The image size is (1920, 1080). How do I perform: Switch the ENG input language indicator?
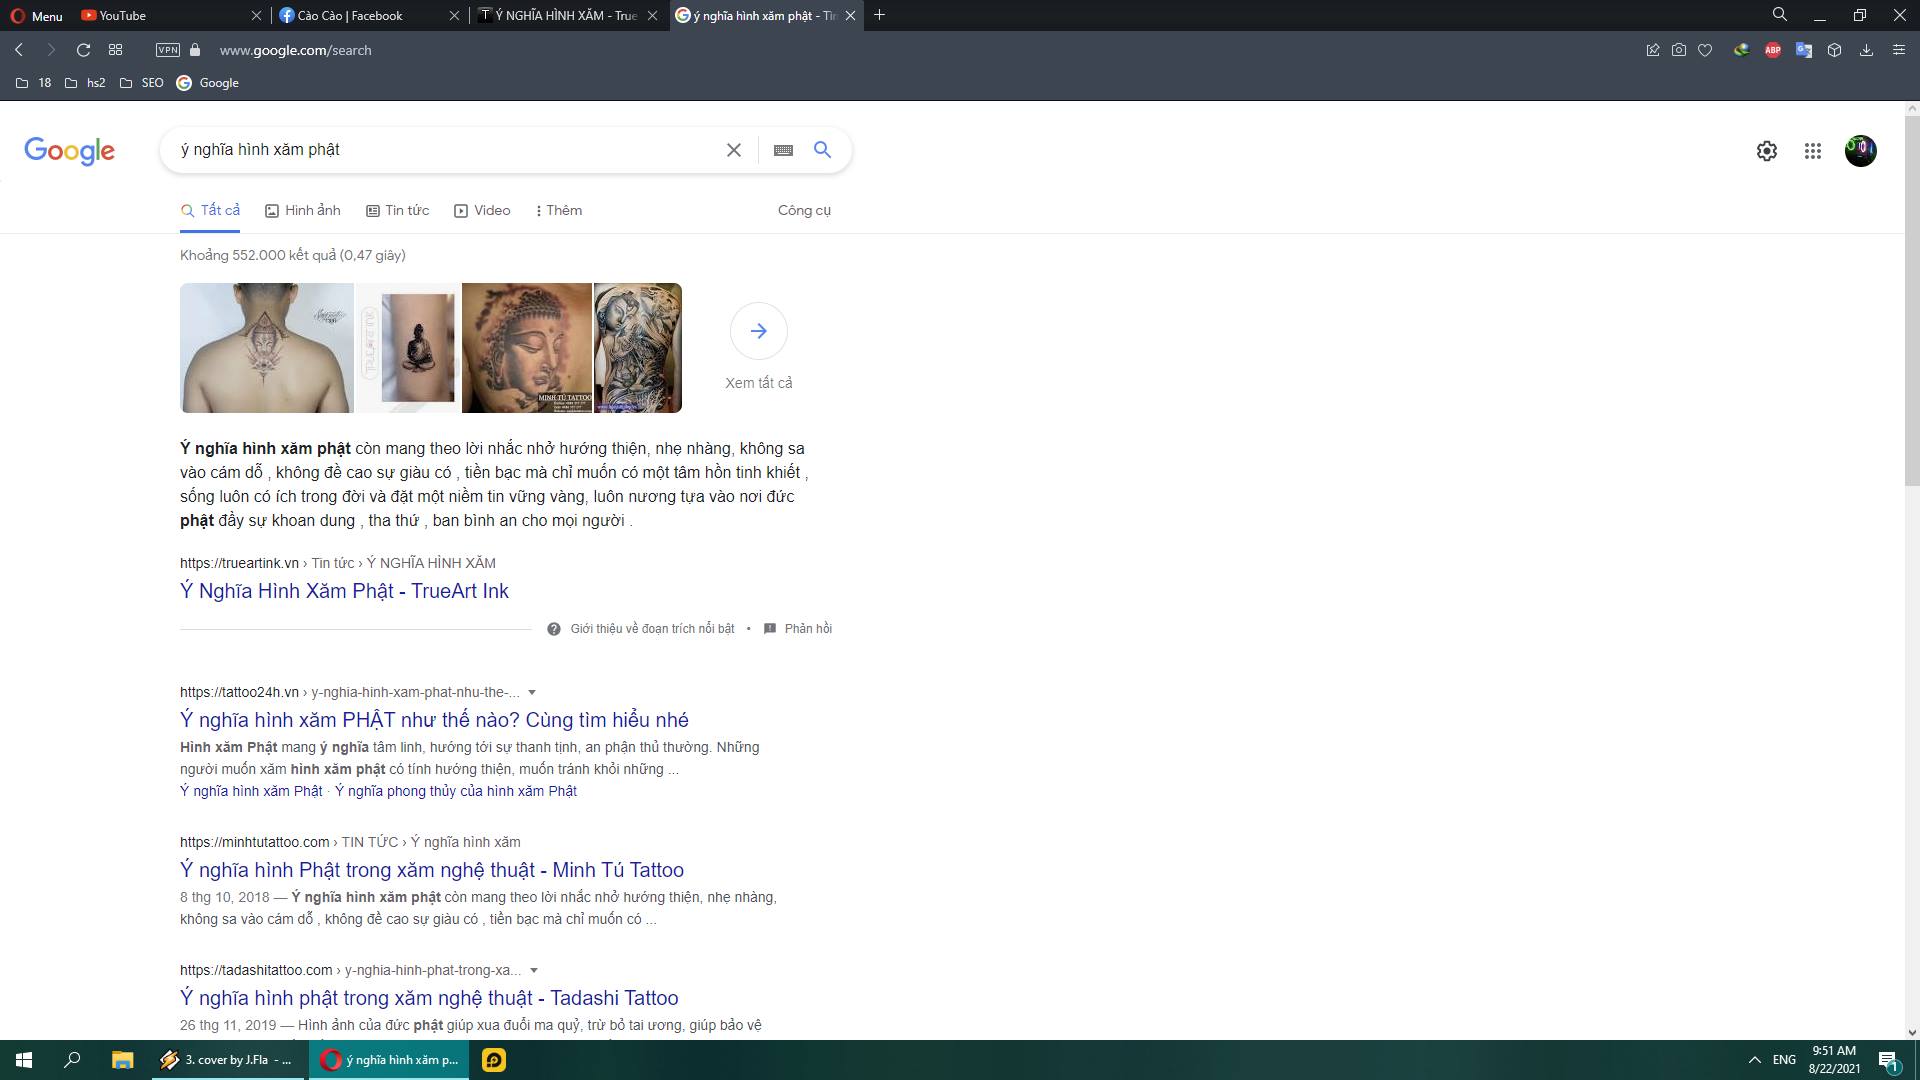(1784, 1060)
